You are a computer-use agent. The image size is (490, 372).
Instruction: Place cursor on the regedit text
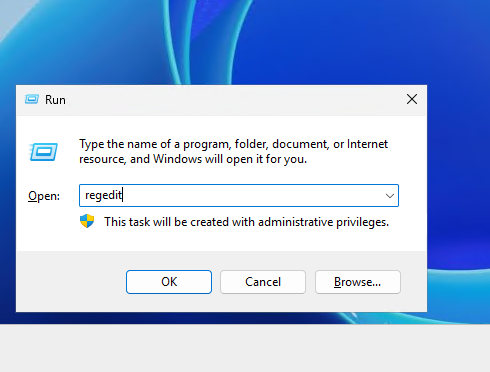pyautogui.click(x=104, y=195)
